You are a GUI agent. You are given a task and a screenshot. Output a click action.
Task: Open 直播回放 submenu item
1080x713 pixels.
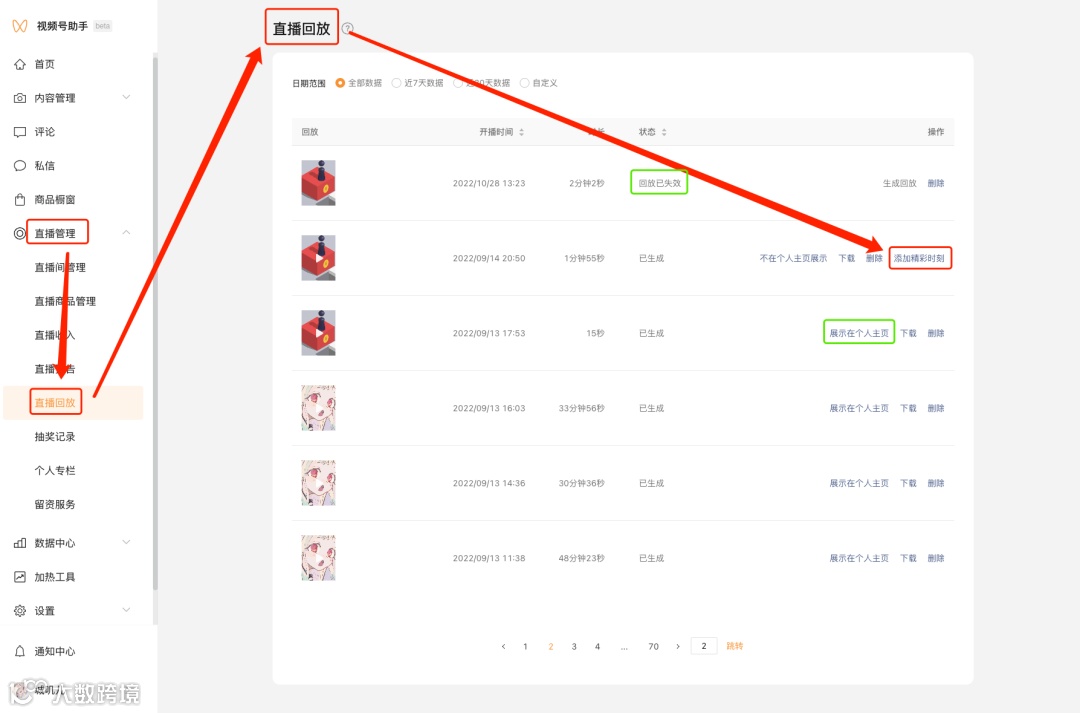pos(55,402)
